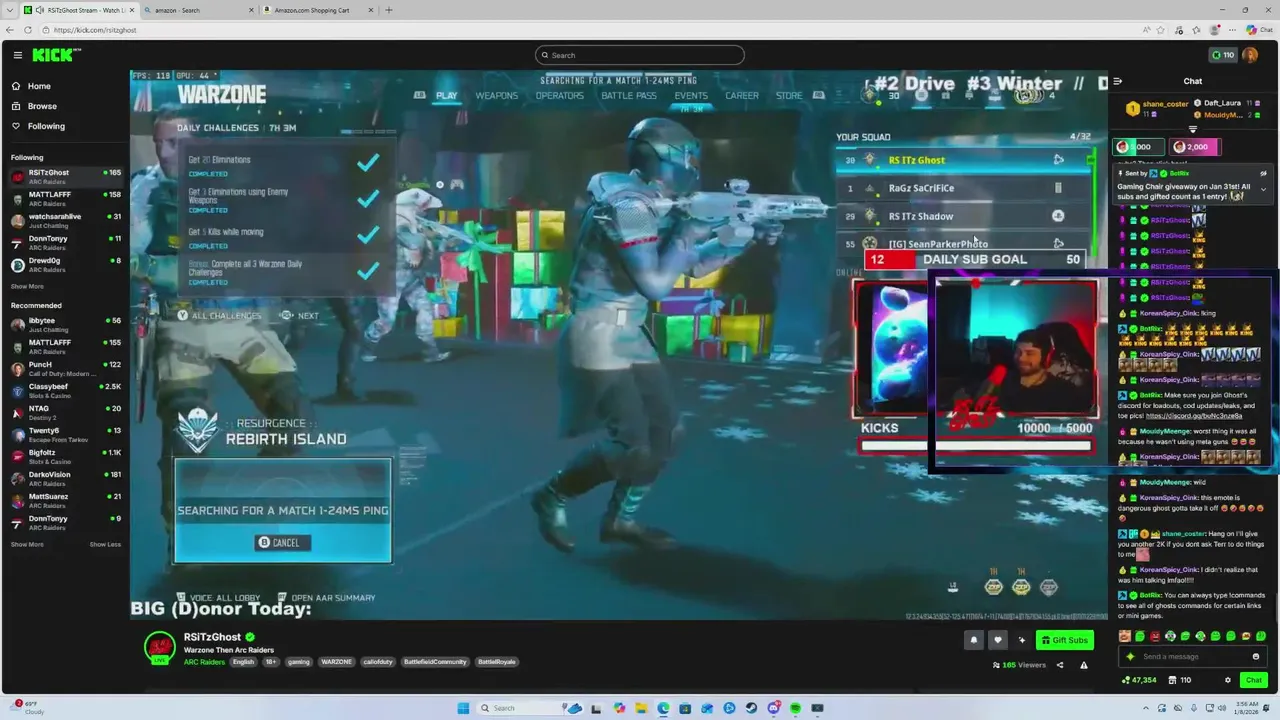Open Bigfoltz recommended channel

point(66,456)
